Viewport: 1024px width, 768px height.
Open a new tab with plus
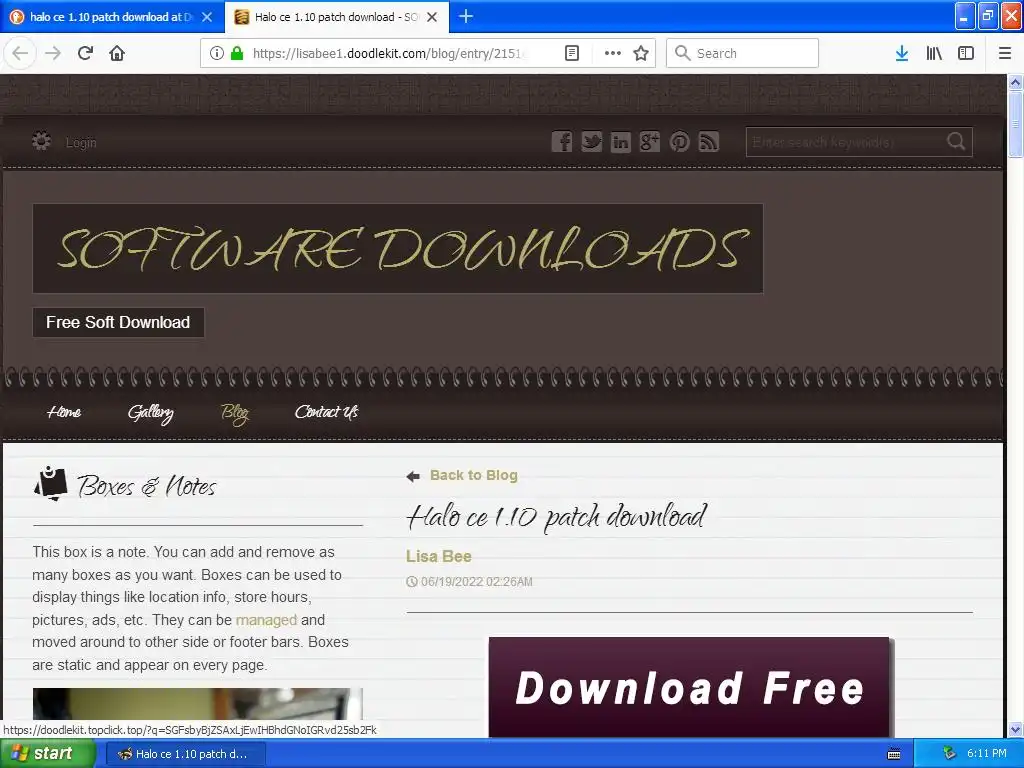(x=466, y=16)
